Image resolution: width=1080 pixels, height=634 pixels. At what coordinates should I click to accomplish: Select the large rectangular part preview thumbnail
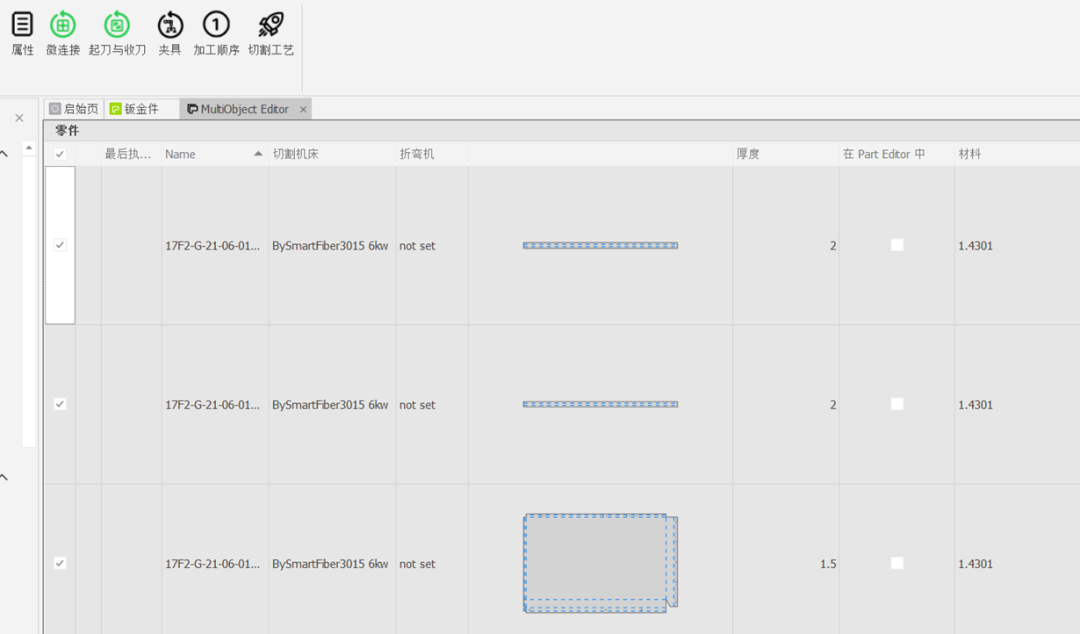598,561
